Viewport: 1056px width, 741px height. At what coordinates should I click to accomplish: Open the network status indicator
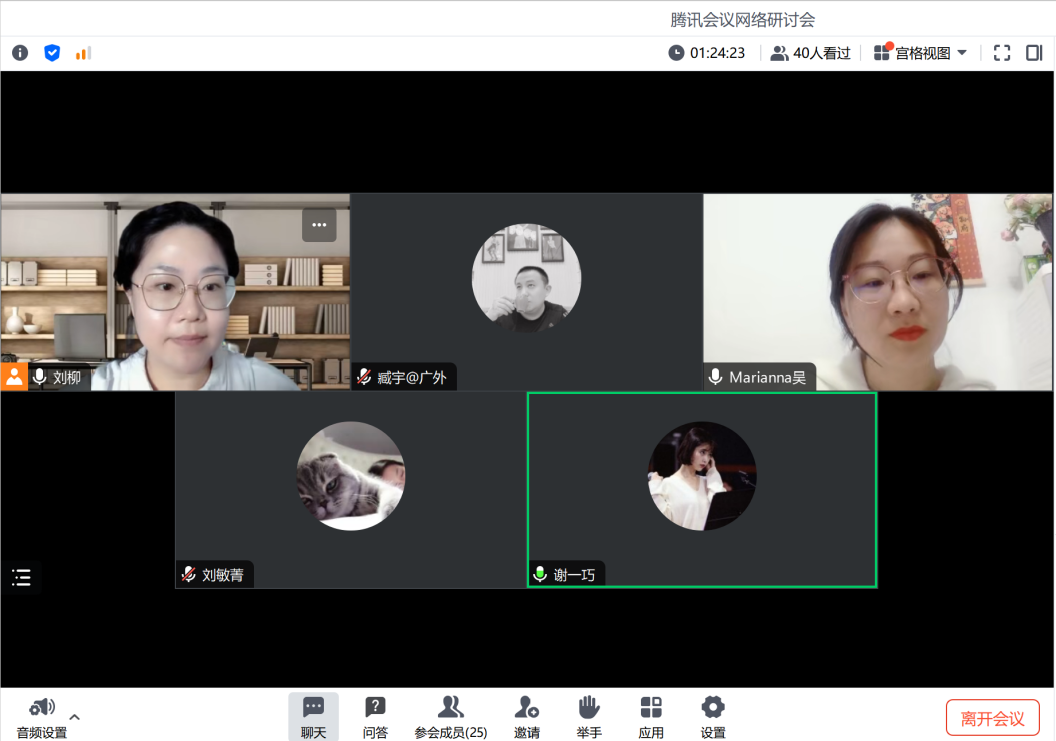(83, 52)
